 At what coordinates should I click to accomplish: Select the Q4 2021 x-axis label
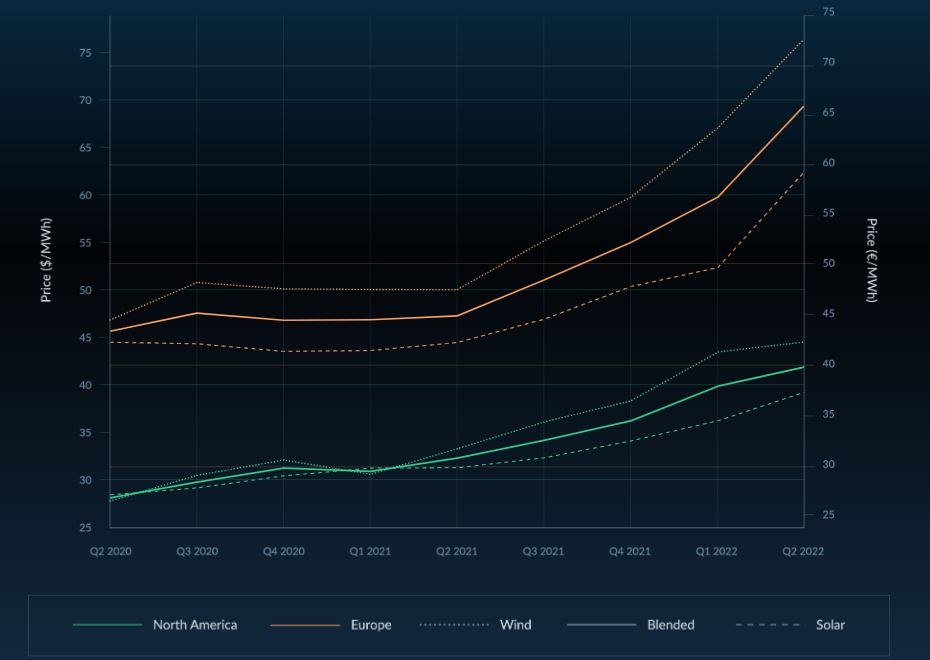coord(630,551)
